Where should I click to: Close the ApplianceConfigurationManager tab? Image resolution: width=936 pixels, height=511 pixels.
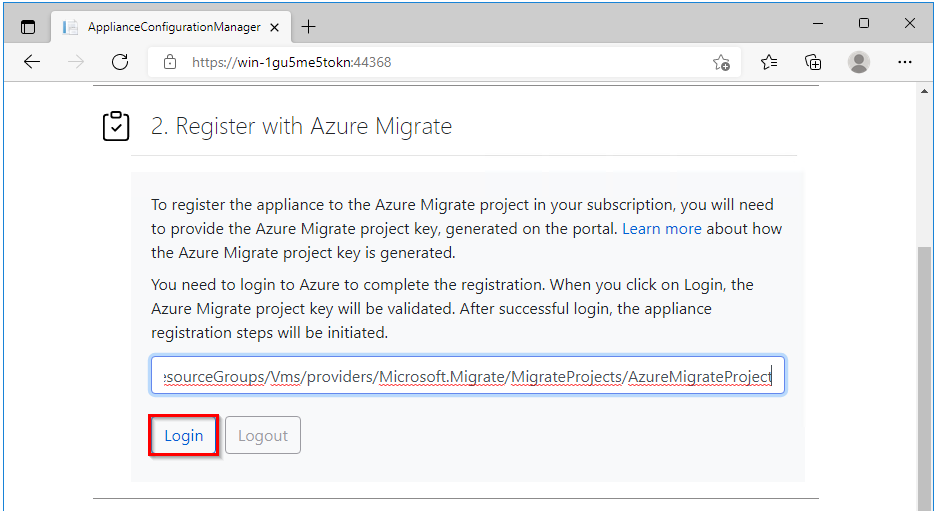pos(275,27)
